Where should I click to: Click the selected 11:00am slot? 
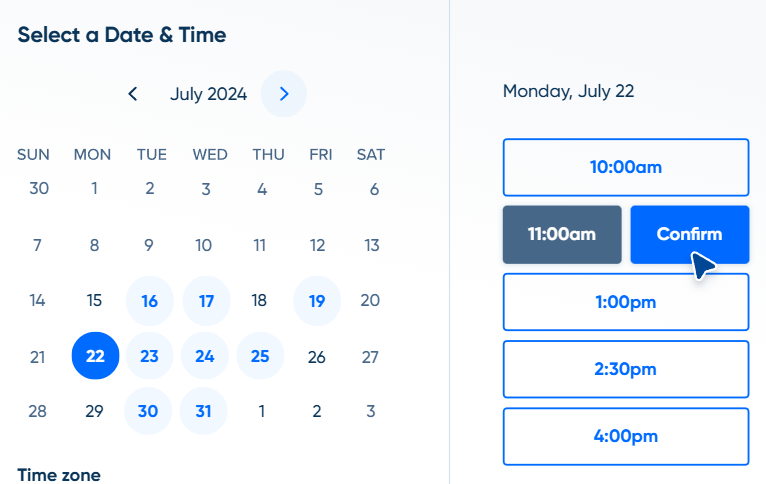tap(562, 235)
